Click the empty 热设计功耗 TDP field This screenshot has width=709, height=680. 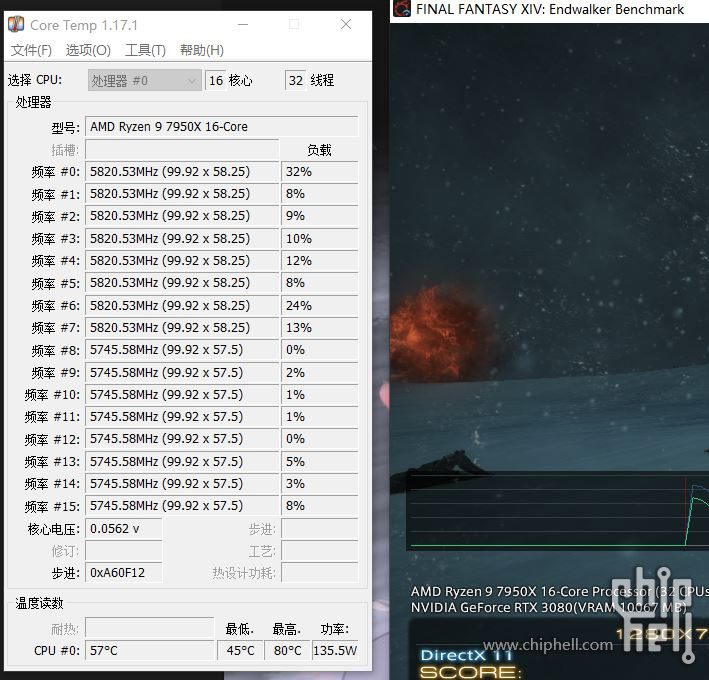coord(320,573)
